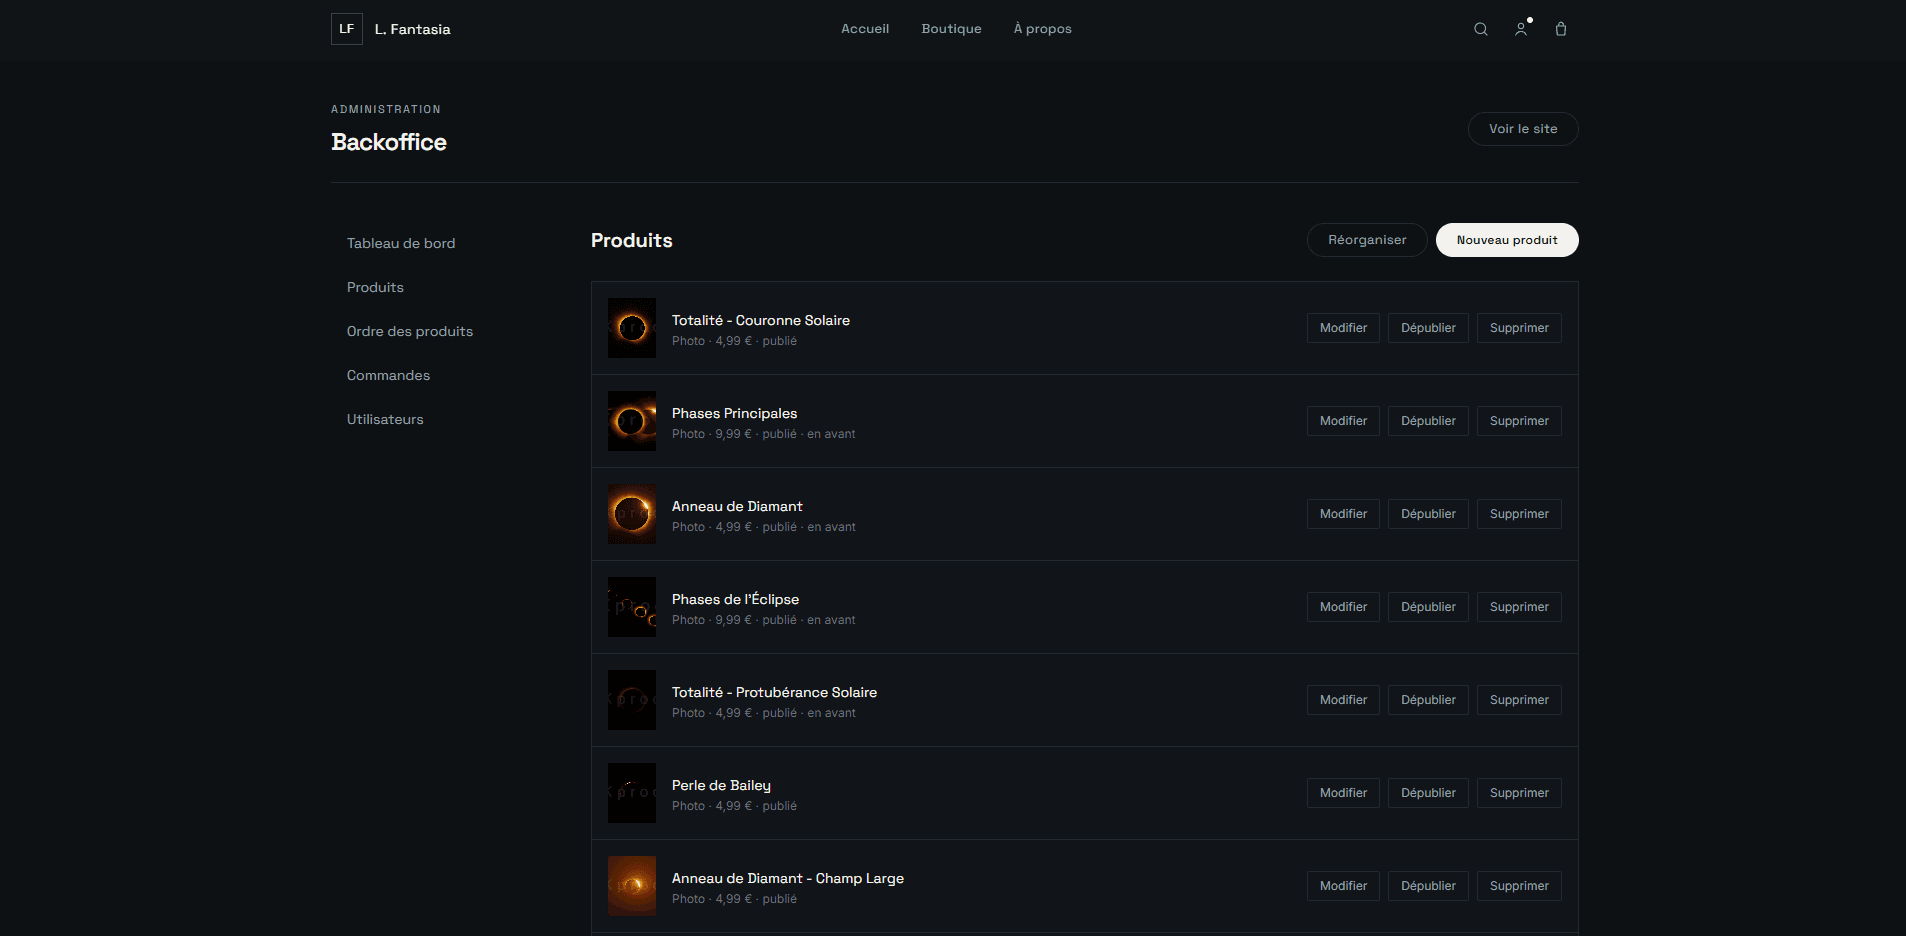Click the L. Fantasia site title
Viewport: 1906px width, 936px height.
click(x=412, y=29)
